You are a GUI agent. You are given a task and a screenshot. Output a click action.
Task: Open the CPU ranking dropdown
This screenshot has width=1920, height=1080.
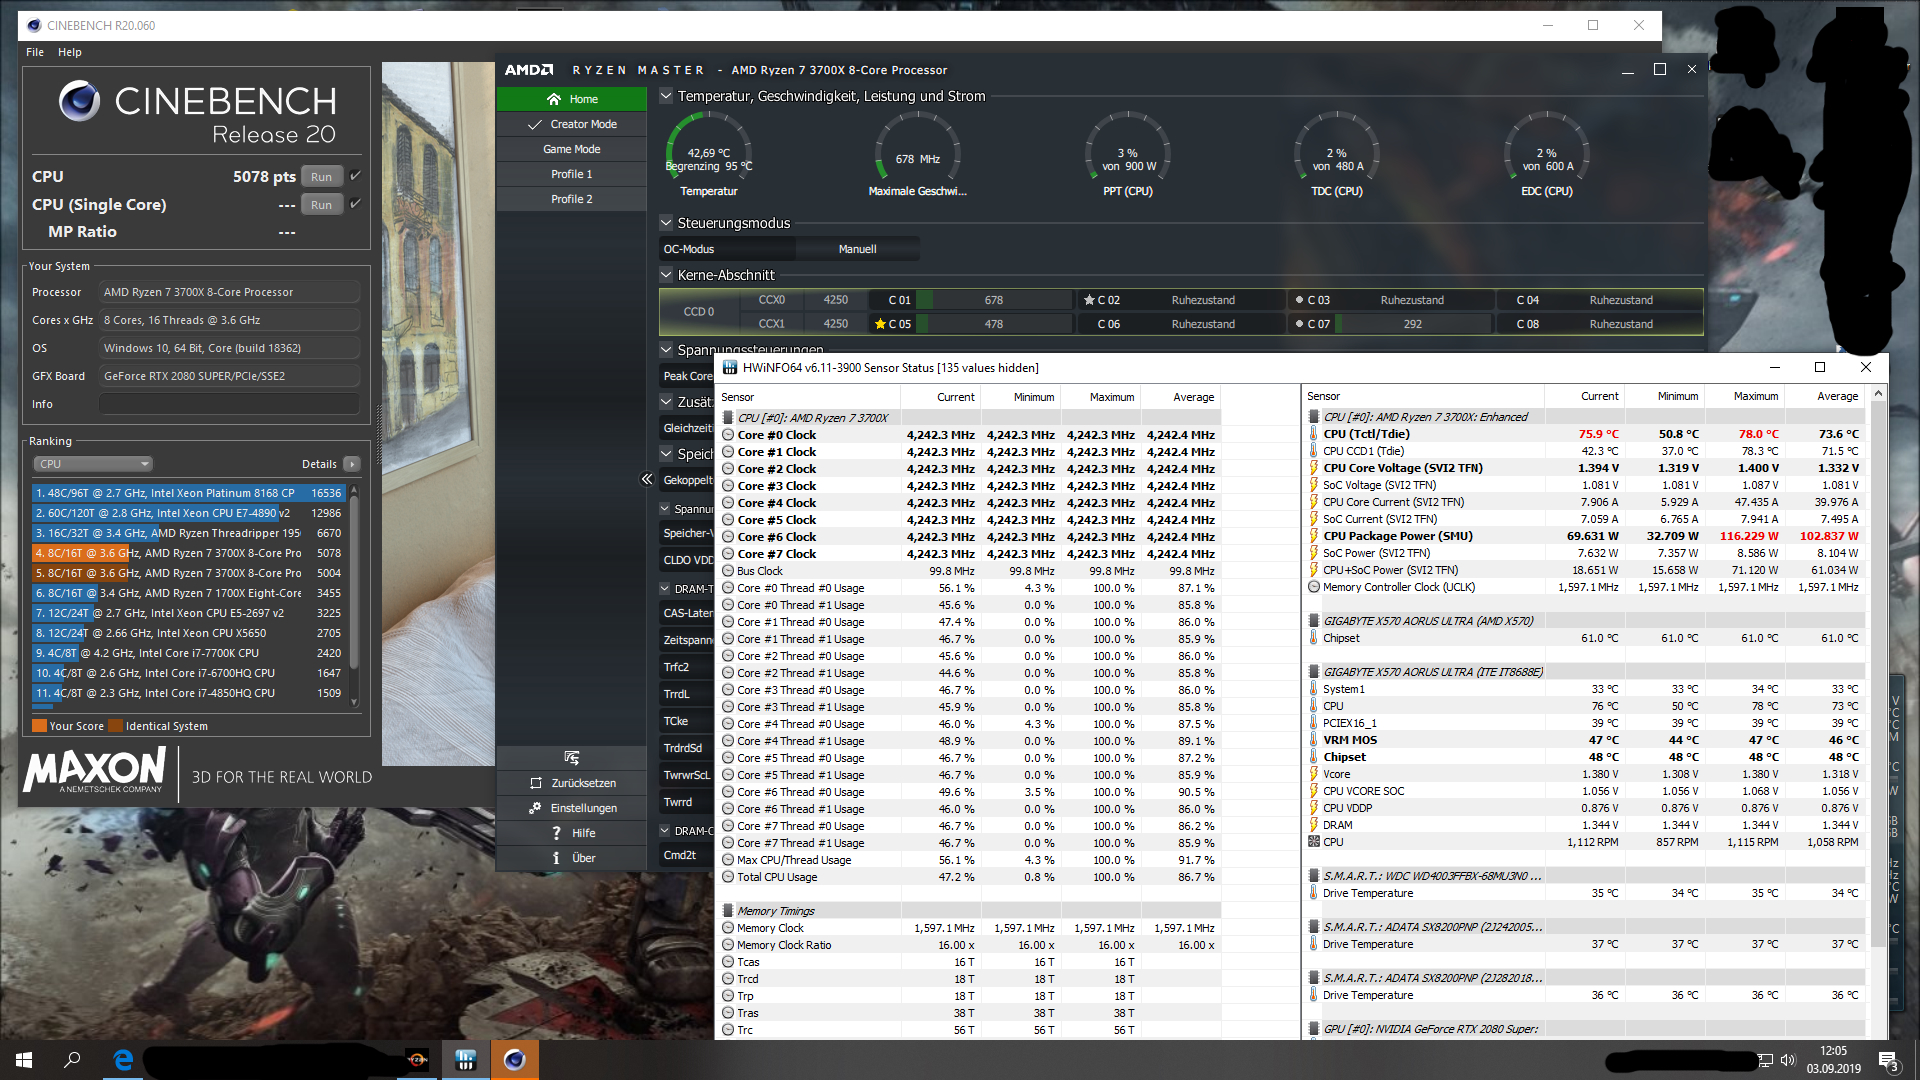pos(93,464)
